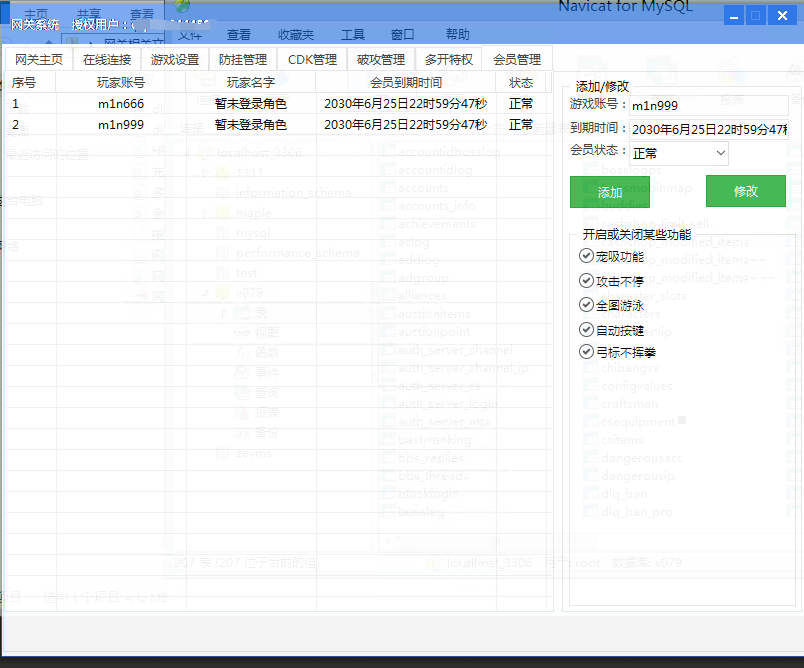Focus the 到期时间 input field
The image size is (804, 668).
coord(709,129)
